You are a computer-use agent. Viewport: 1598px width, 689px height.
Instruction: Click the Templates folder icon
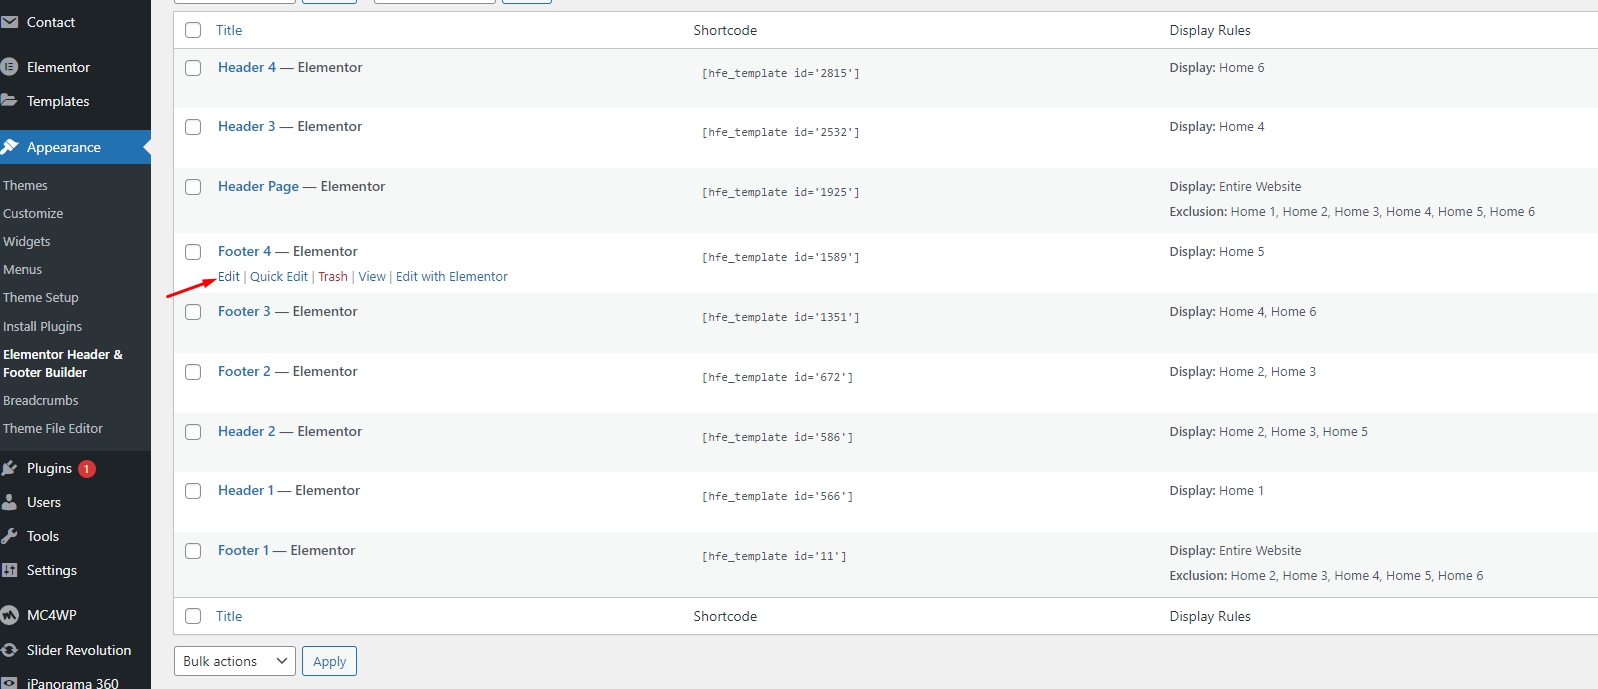[x=10, y=101]
